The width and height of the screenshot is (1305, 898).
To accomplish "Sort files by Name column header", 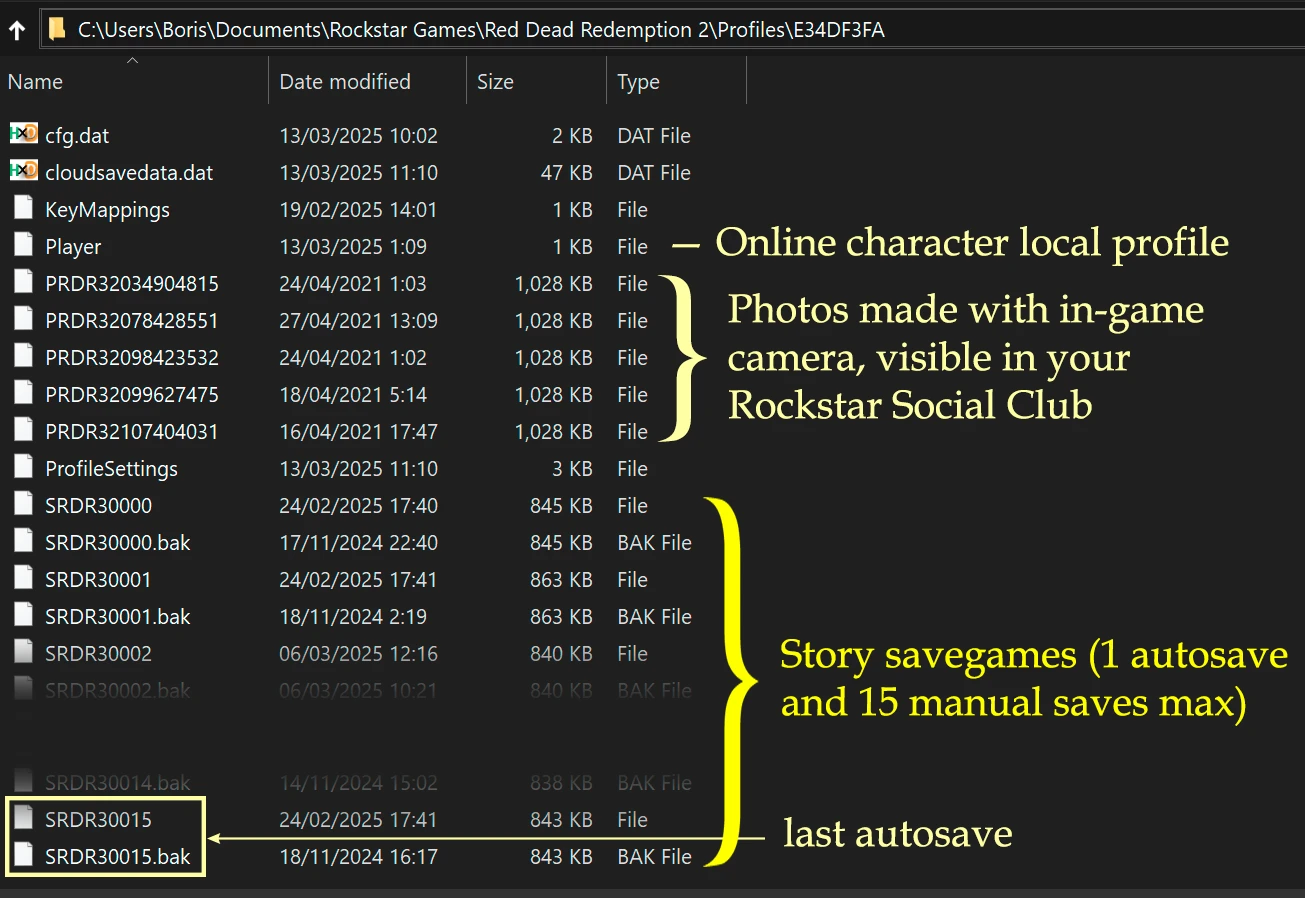I will coord(35,82).
